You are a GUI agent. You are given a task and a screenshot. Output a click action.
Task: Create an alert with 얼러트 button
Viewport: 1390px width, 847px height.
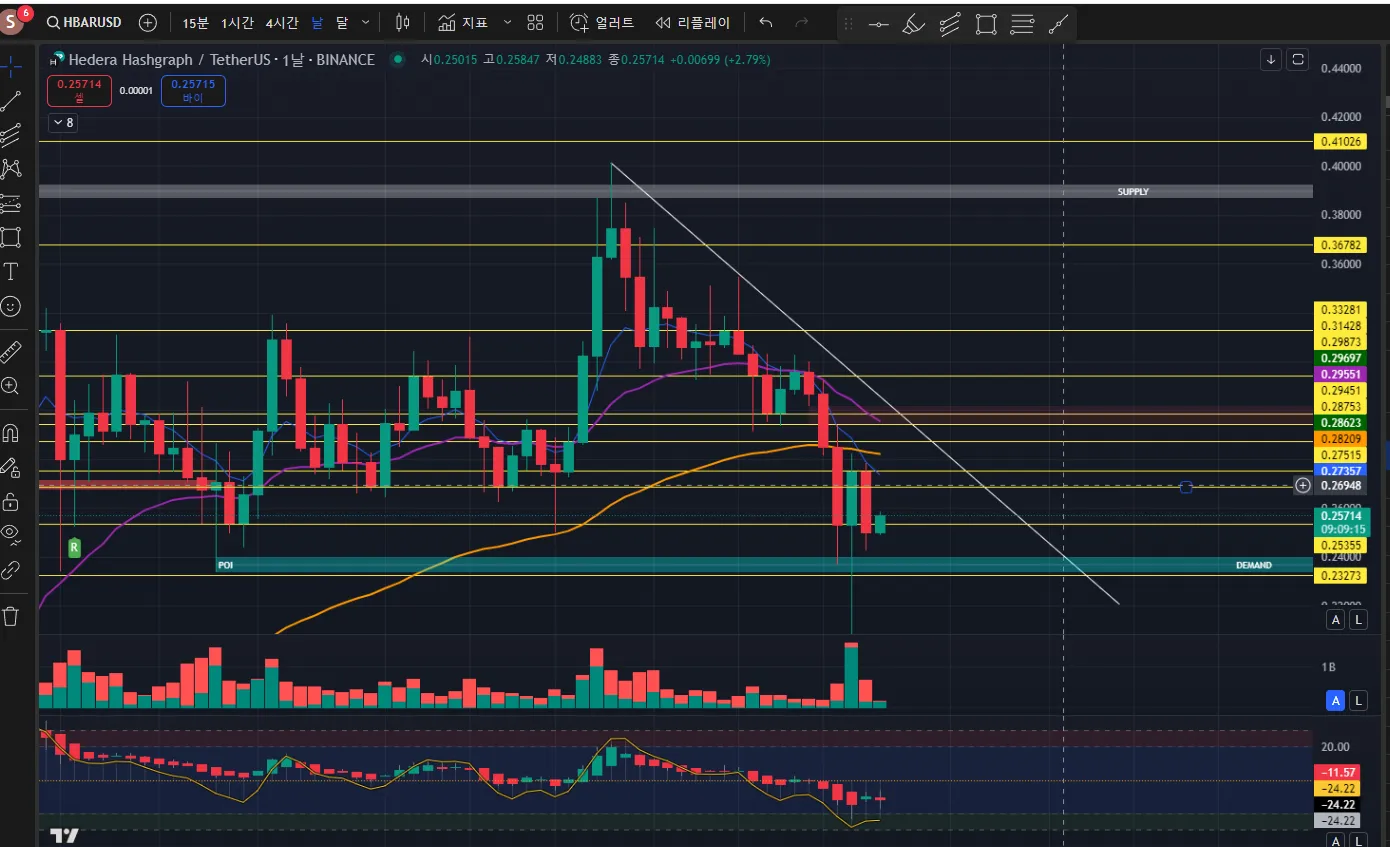coord(602,22)
